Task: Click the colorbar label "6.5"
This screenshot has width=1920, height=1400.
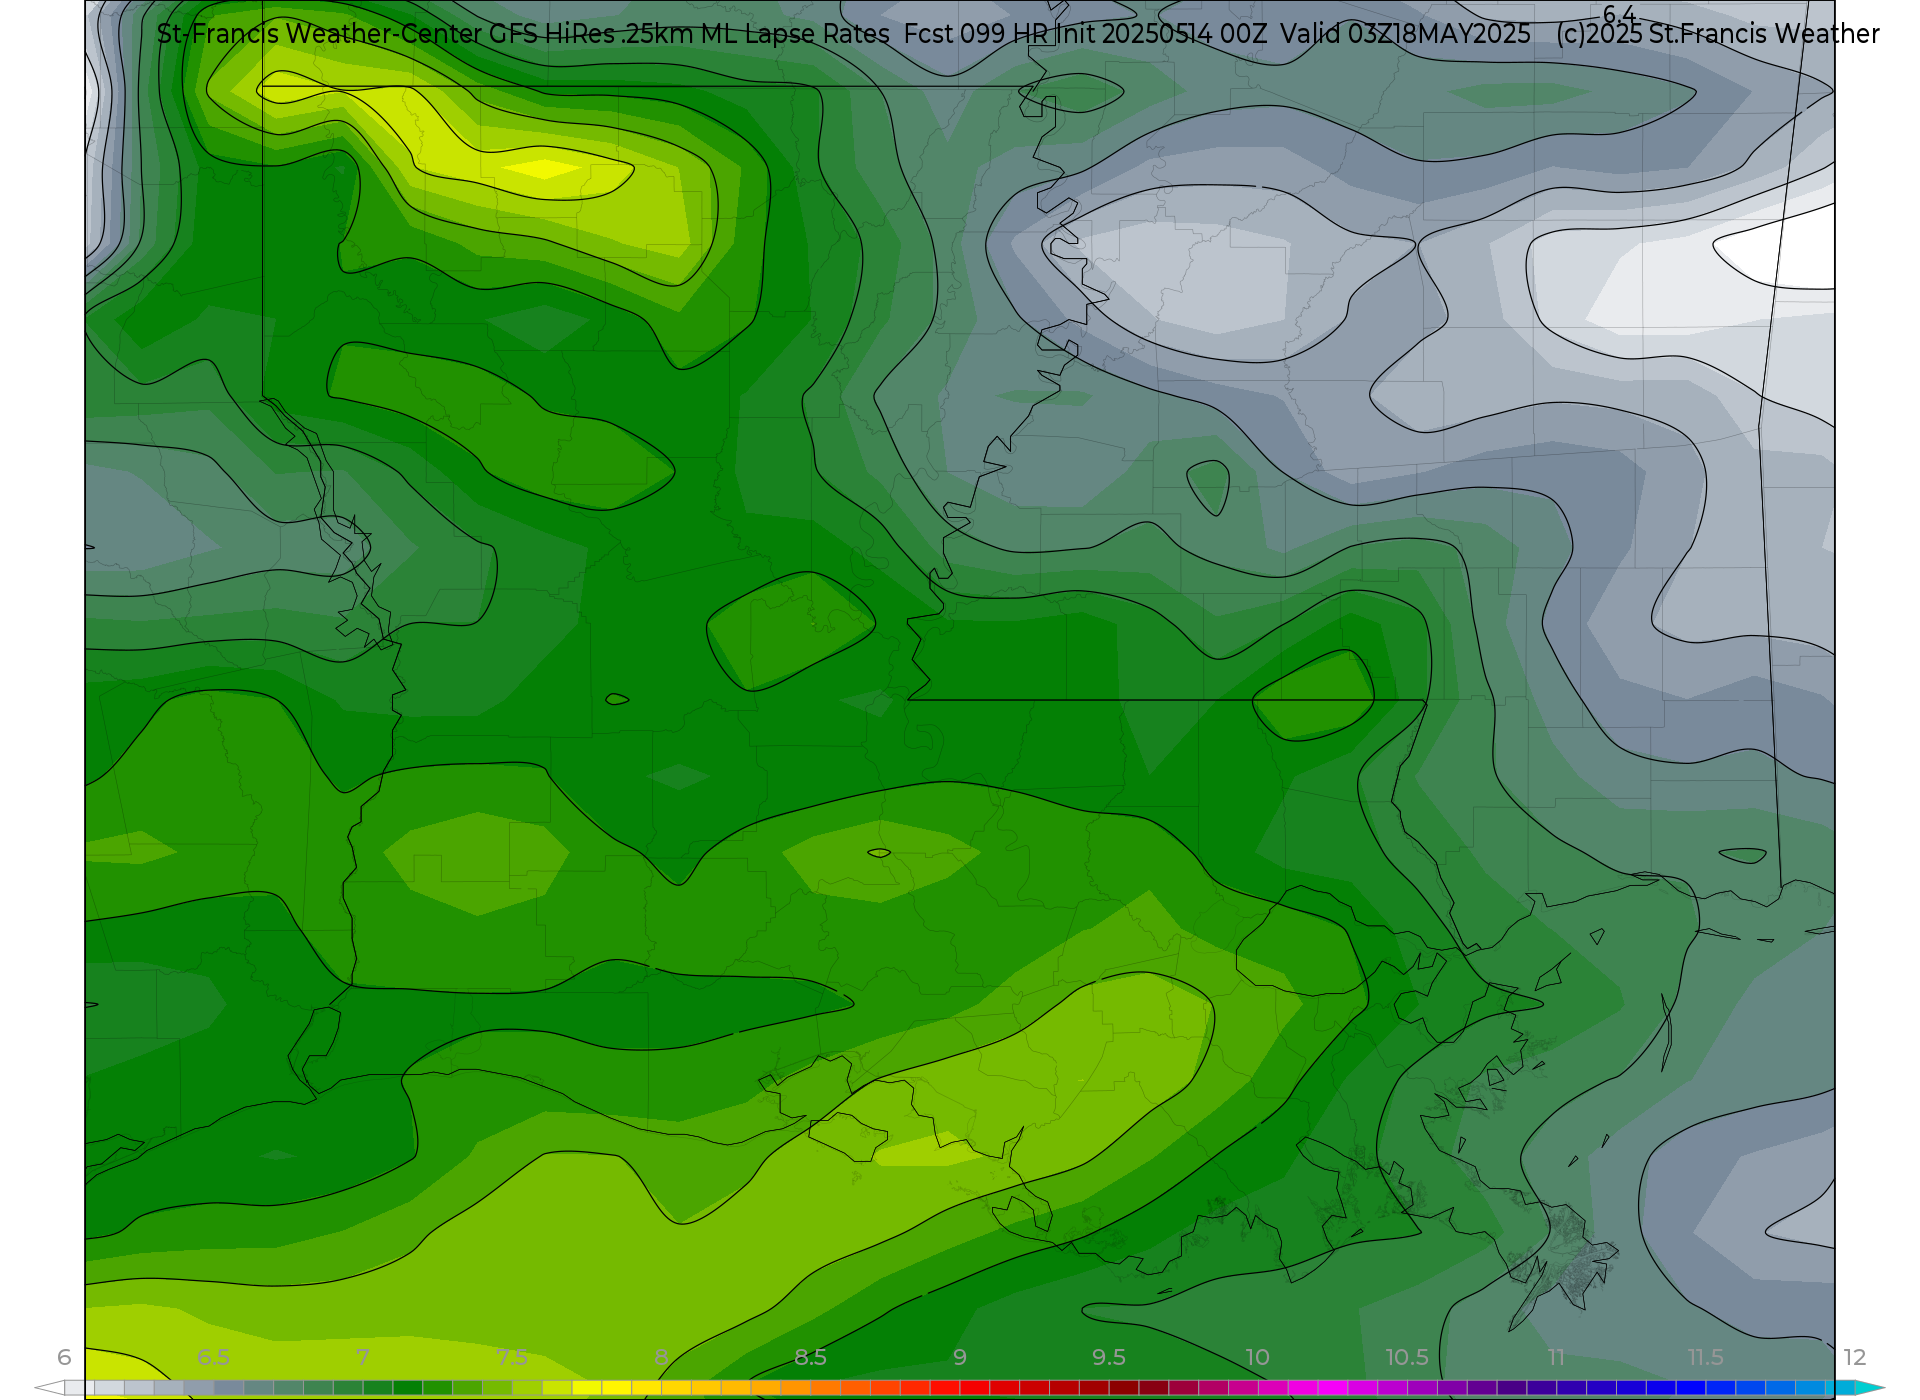Action: coord(213,1357)
